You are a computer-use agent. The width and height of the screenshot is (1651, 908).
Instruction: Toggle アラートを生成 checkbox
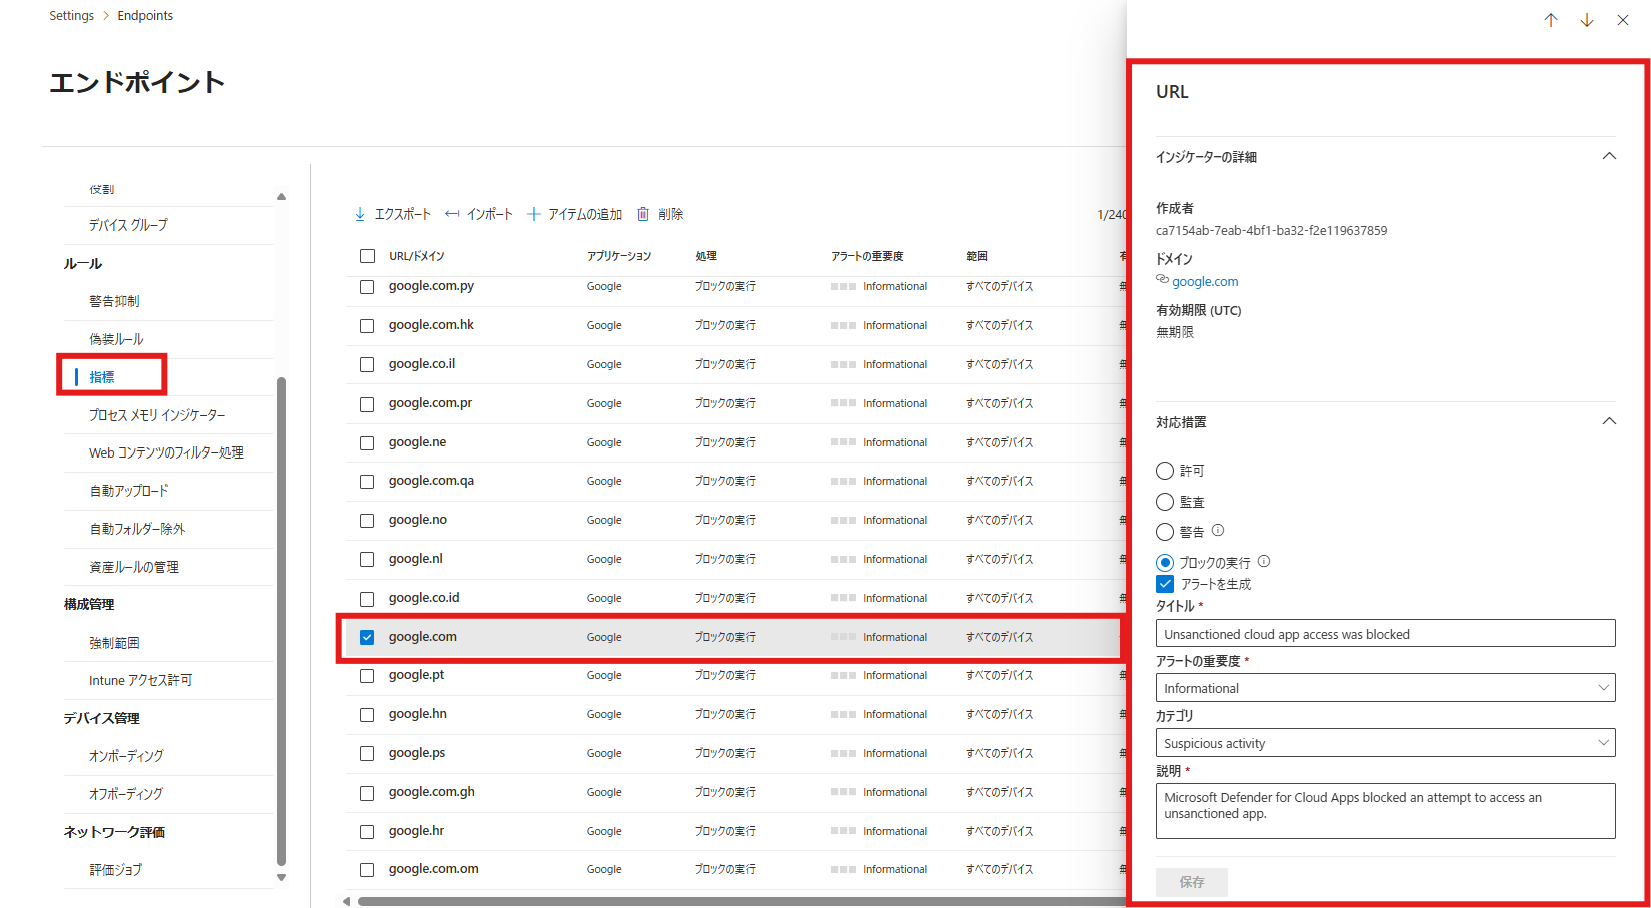[x=1165, y=584]
